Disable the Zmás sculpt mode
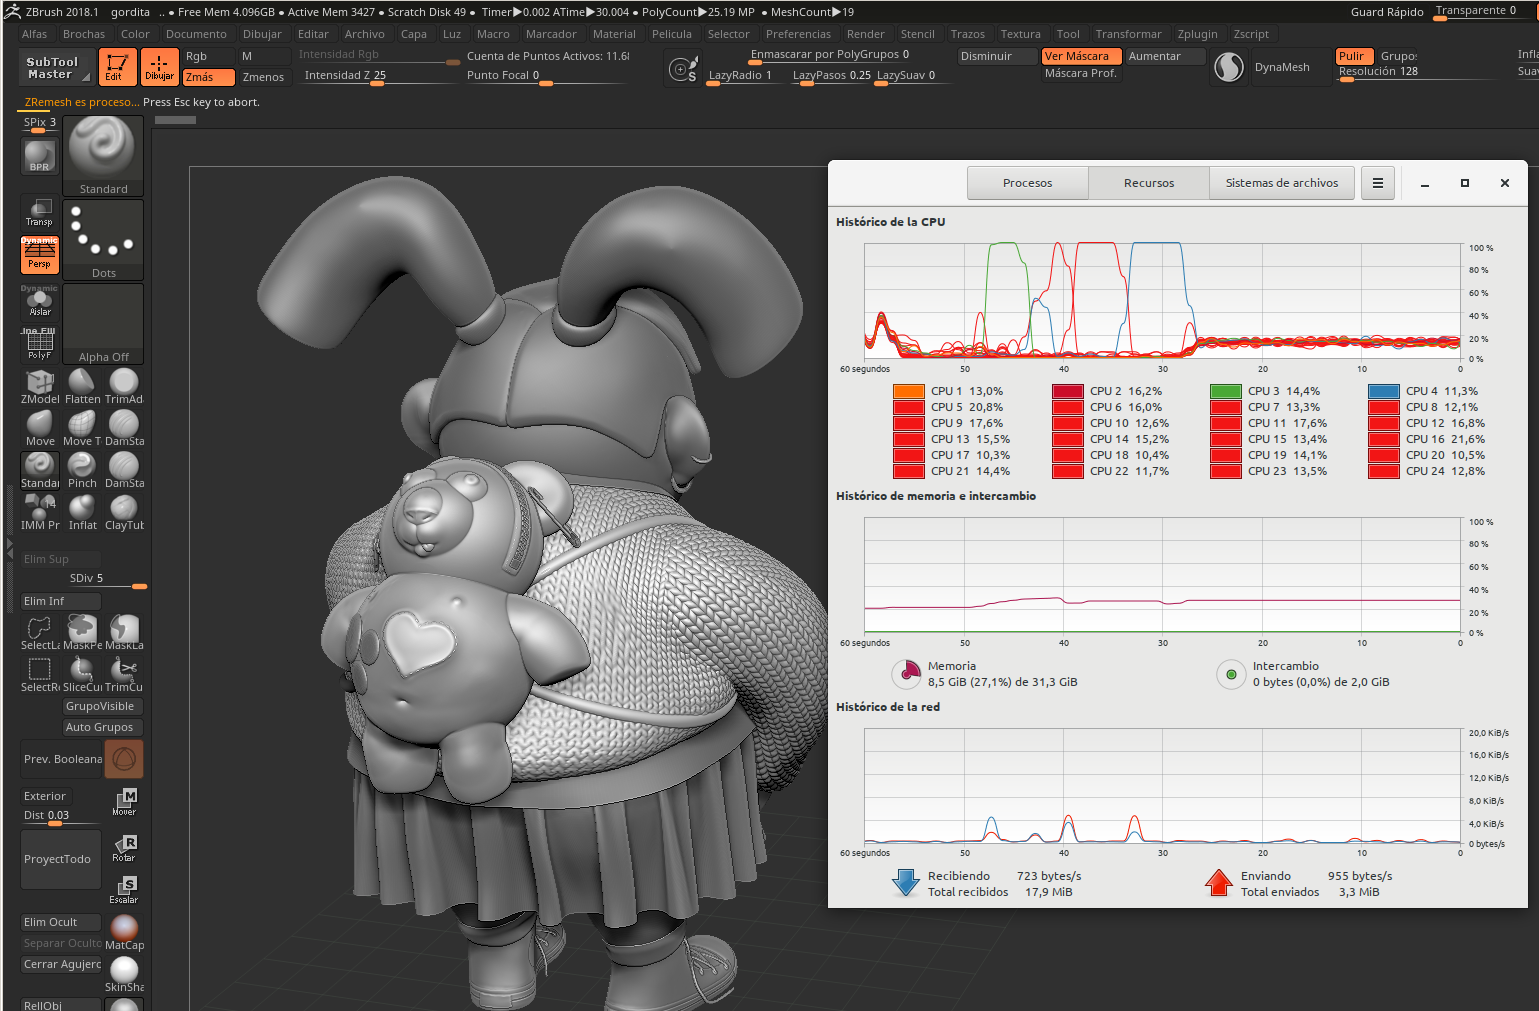This screenshot has width=1539, height=1011. coord(208,77)
